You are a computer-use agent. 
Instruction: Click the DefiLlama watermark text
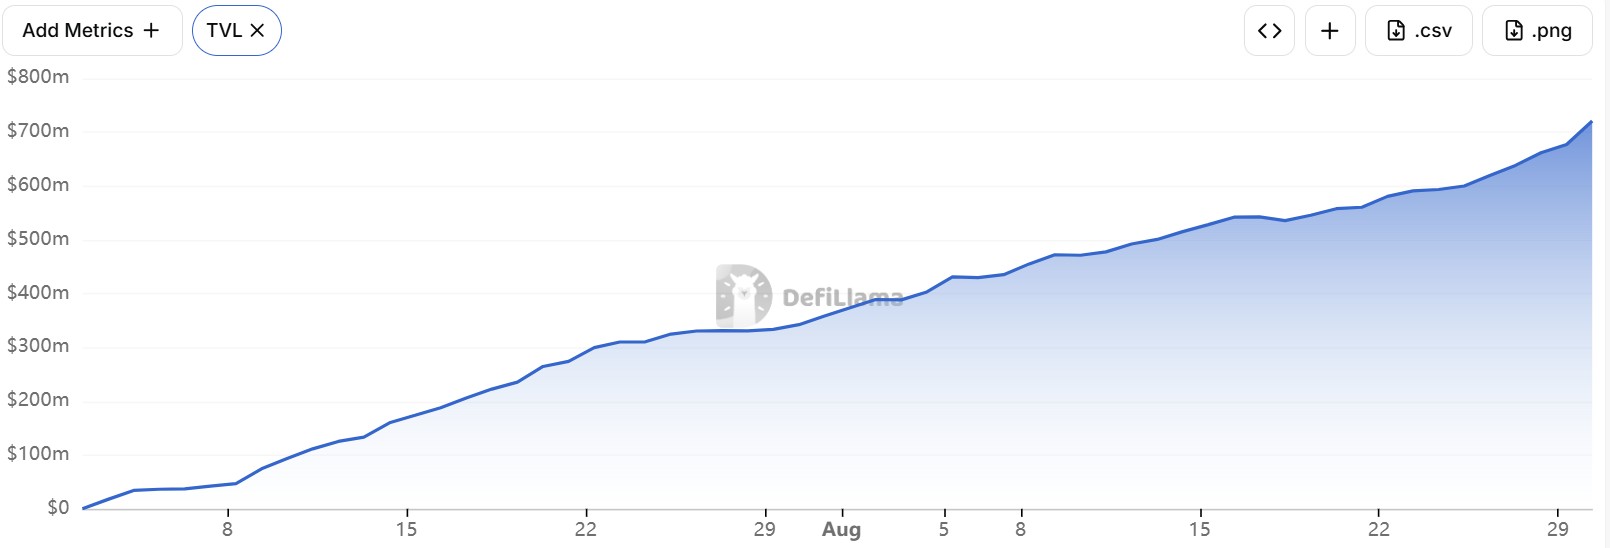(843, 297)
